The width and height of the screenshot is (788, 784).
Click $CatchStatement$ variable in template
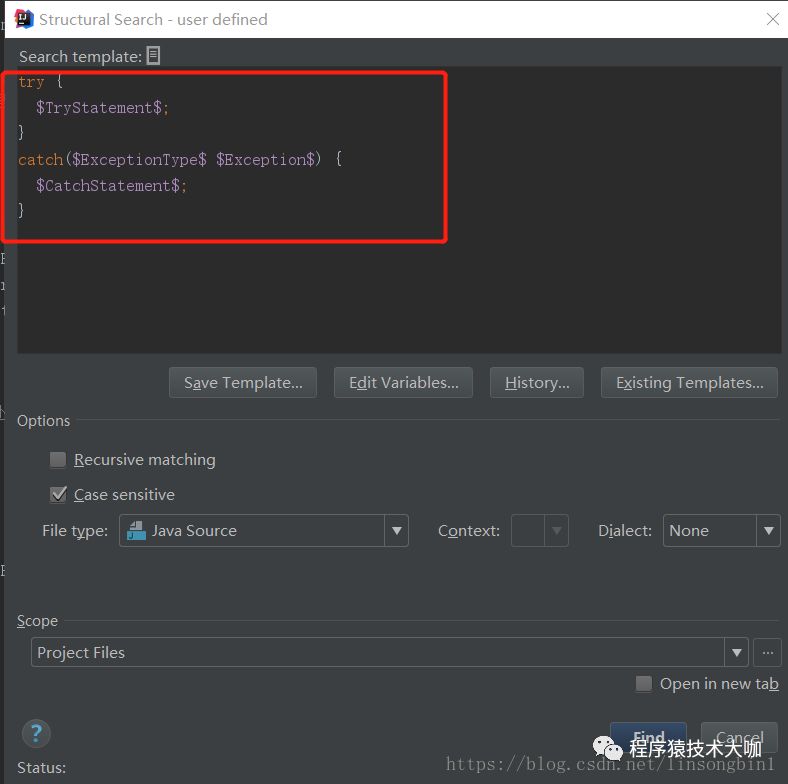[x=108, y=186]
